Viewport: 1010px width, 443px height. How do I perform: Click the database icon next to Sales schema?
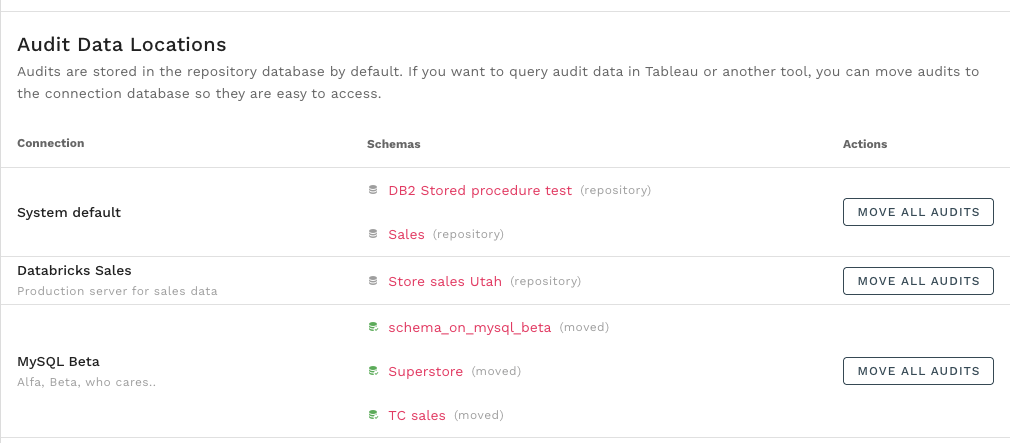373,234
